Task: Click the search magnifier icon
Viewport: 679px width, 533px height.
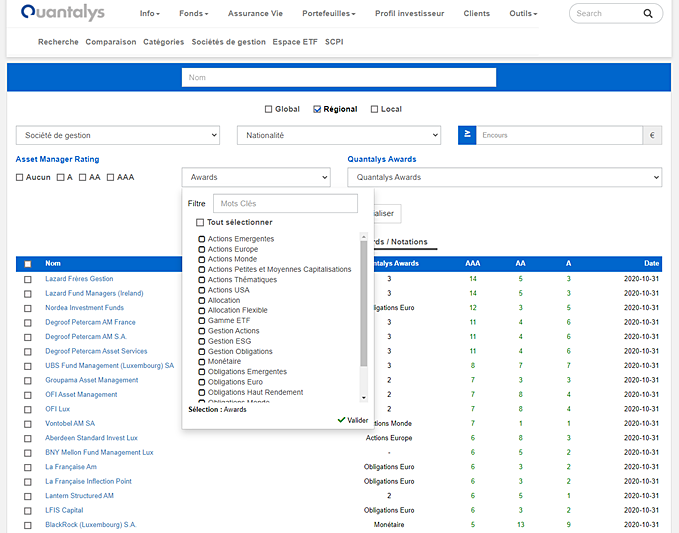Action: coord(648,13)
